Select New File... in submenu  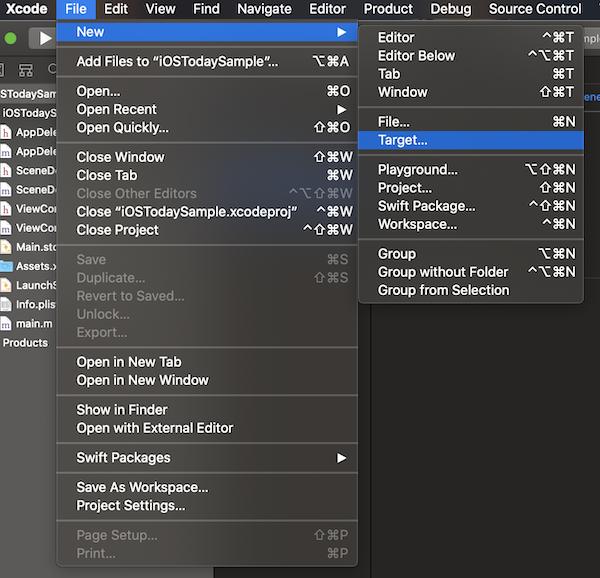[471, 122]
